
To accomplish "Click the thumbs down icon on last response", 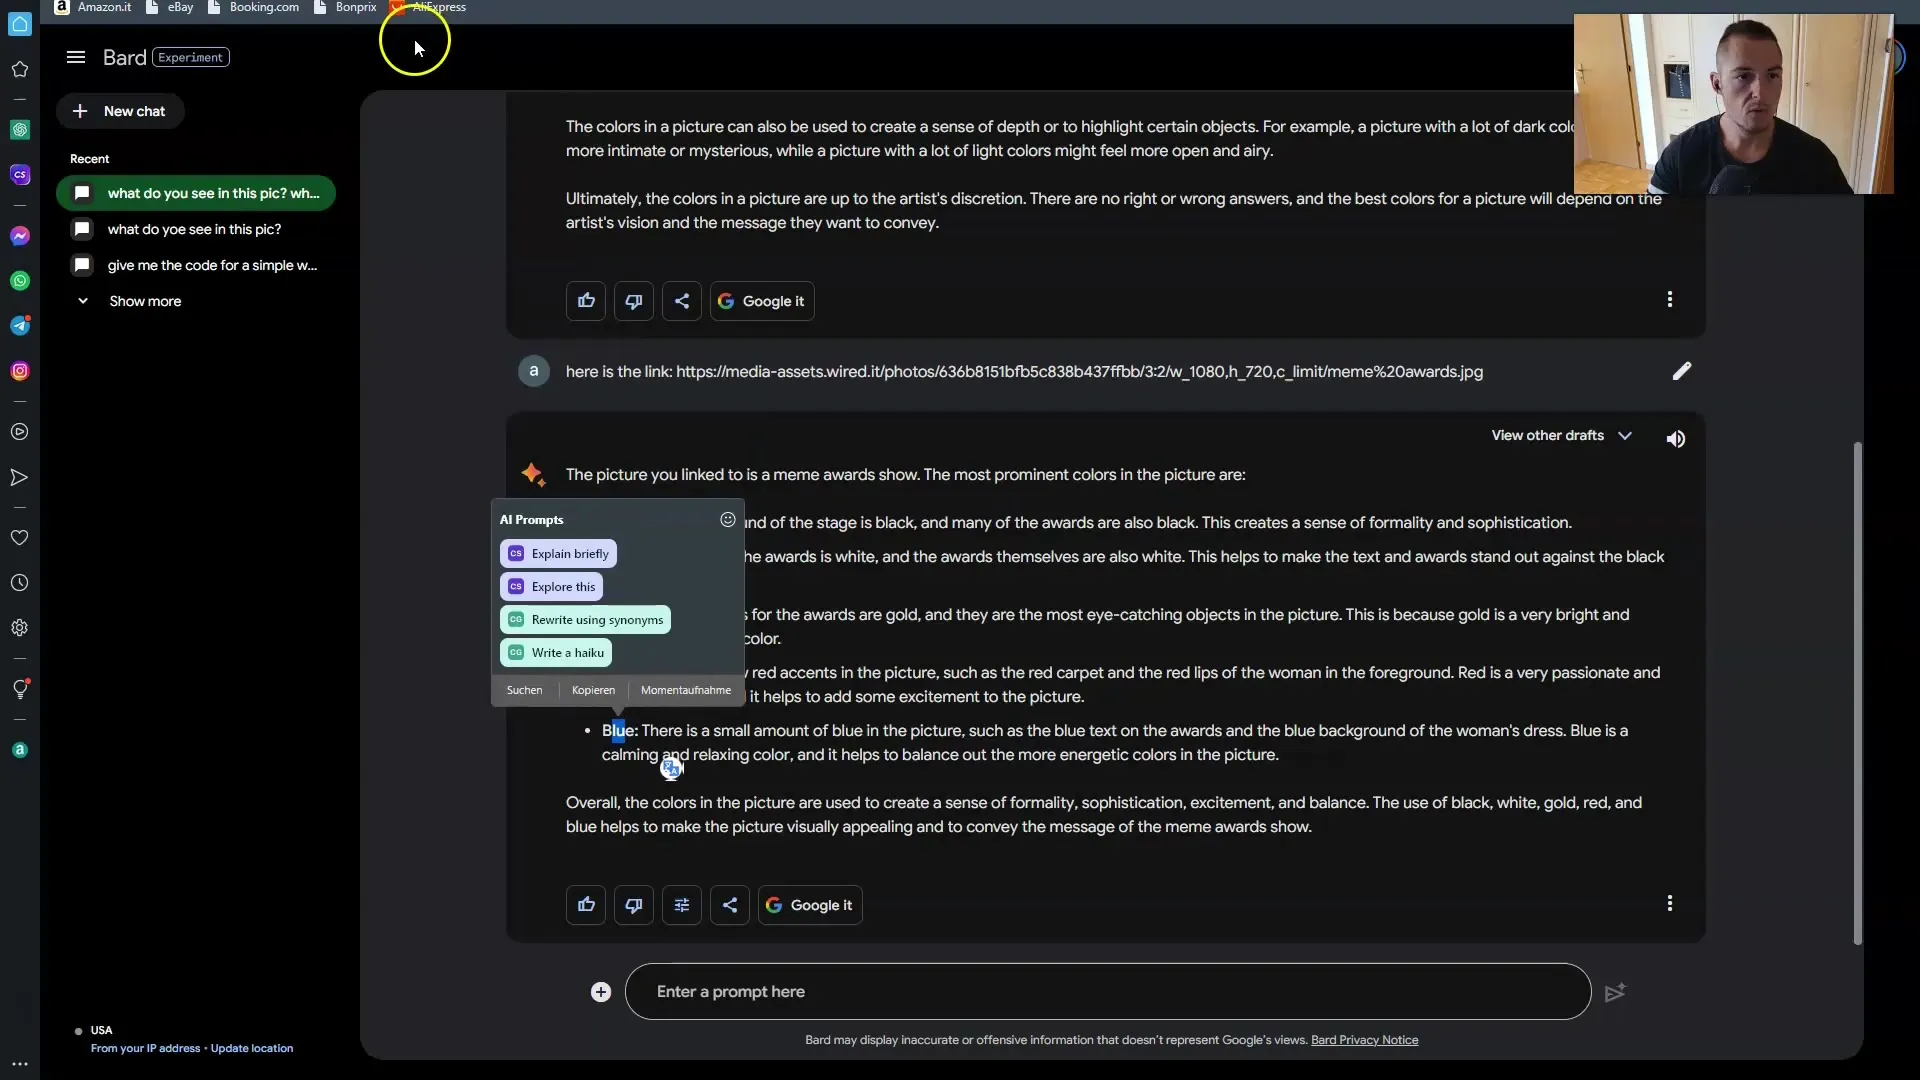I will click(633, 905).
